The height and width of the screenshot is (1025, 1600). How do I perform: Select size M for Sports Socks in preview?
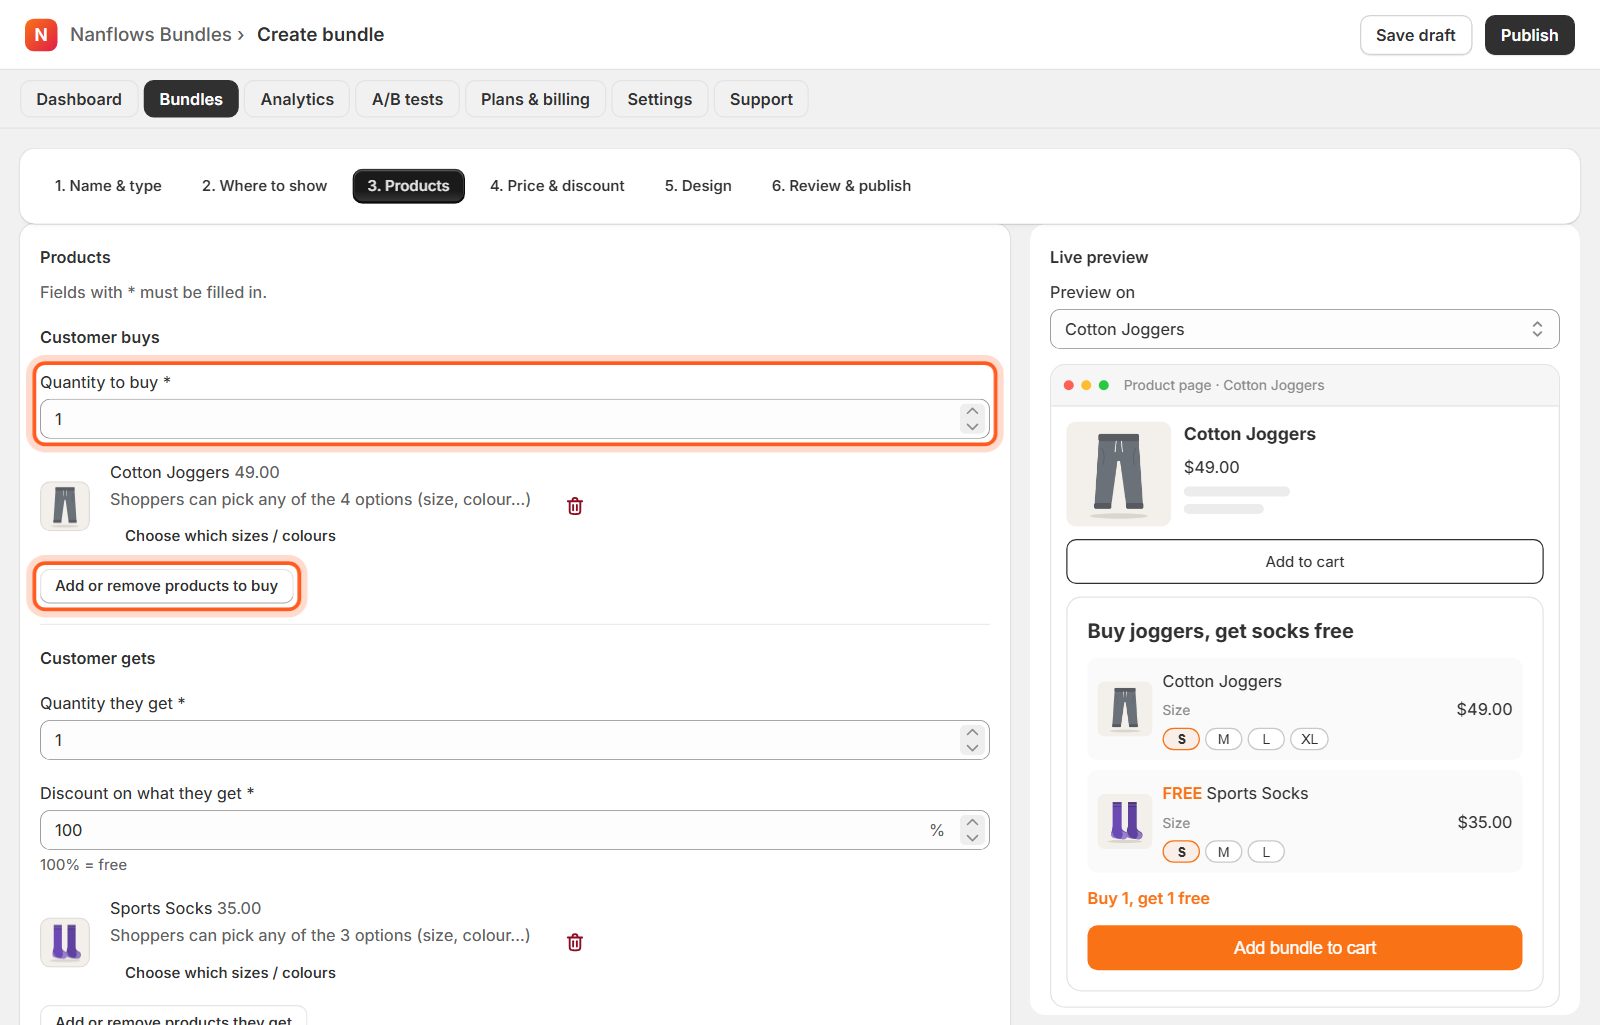[1223, 852]
